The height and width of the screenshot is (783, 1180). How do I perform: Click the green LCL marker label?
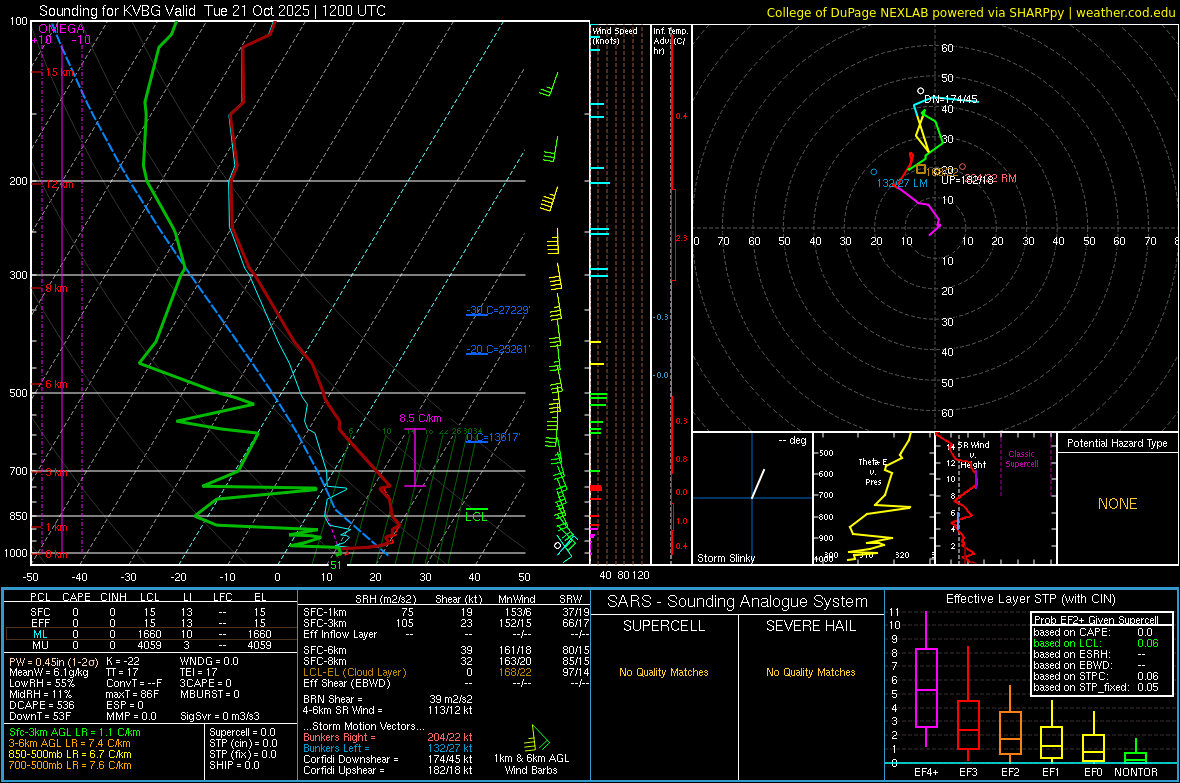coord(476,516)
